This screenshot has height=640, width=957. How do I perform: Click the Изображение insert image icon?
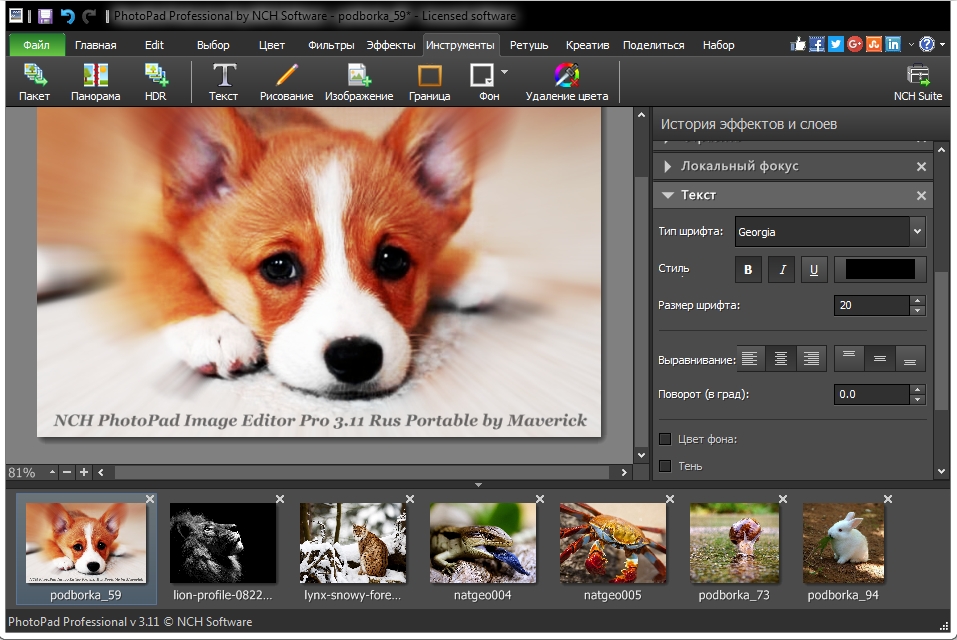coord(358,81)
